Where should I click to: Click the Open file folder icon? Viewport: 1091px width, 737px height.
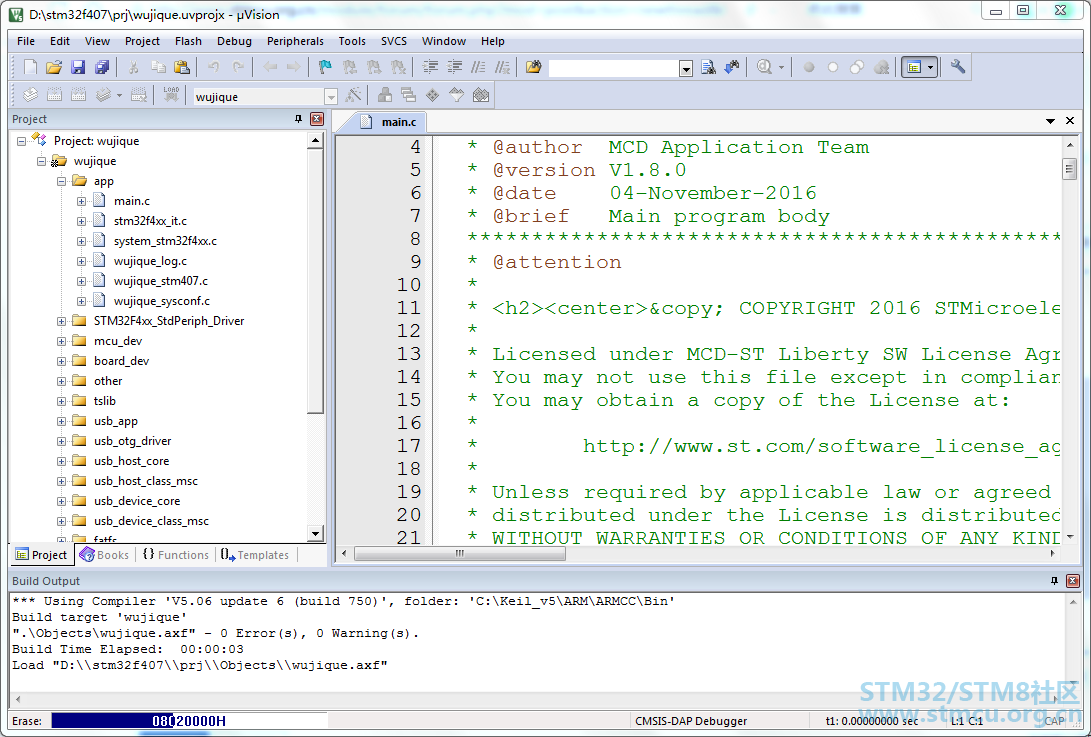[54, 68]
